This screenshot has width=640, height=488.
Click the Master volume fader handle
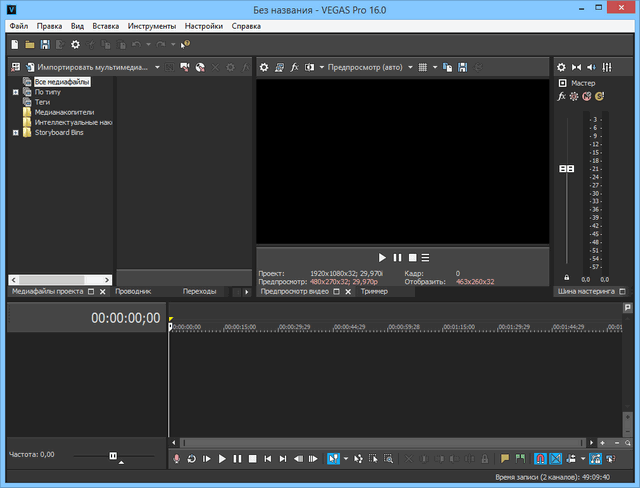pyautogui.click(x=567, y=169)
